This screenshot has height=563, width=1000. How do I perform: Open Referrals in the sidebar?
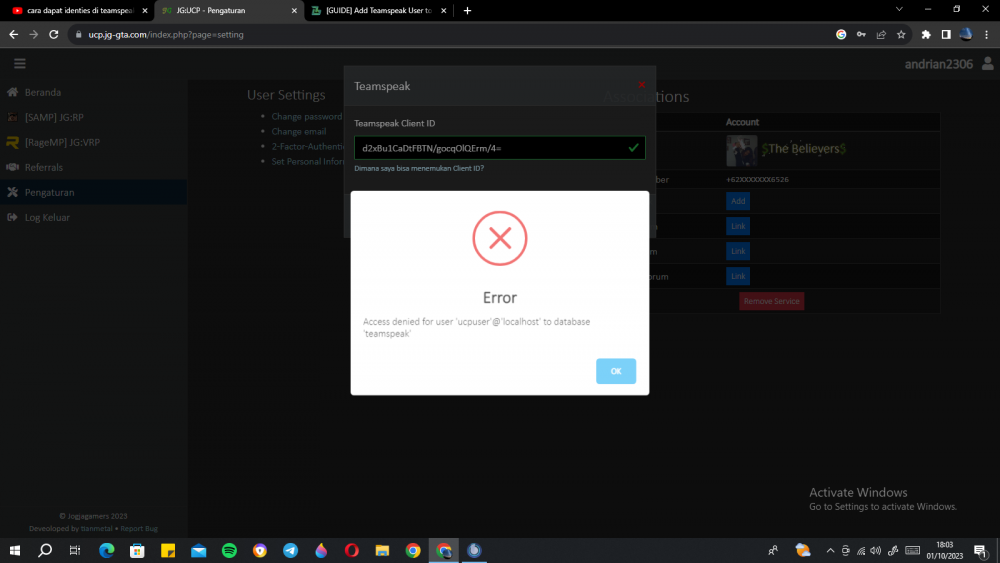[x=43, y=167]
